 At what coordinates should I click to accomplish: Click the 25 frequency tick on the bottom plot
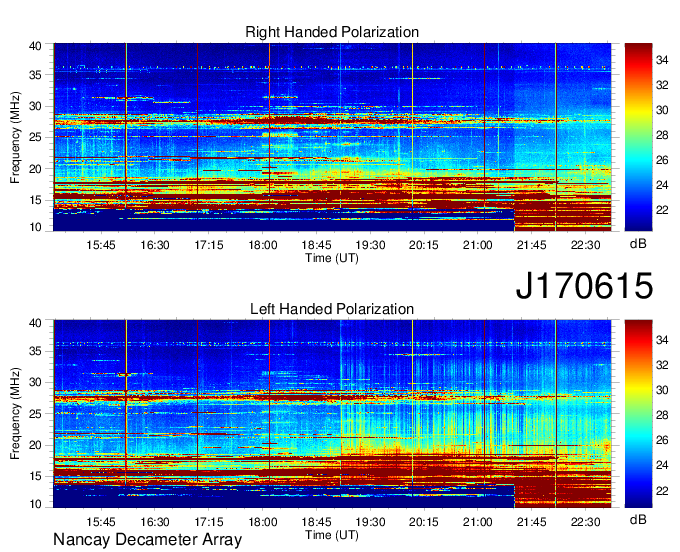pos(36,414)
